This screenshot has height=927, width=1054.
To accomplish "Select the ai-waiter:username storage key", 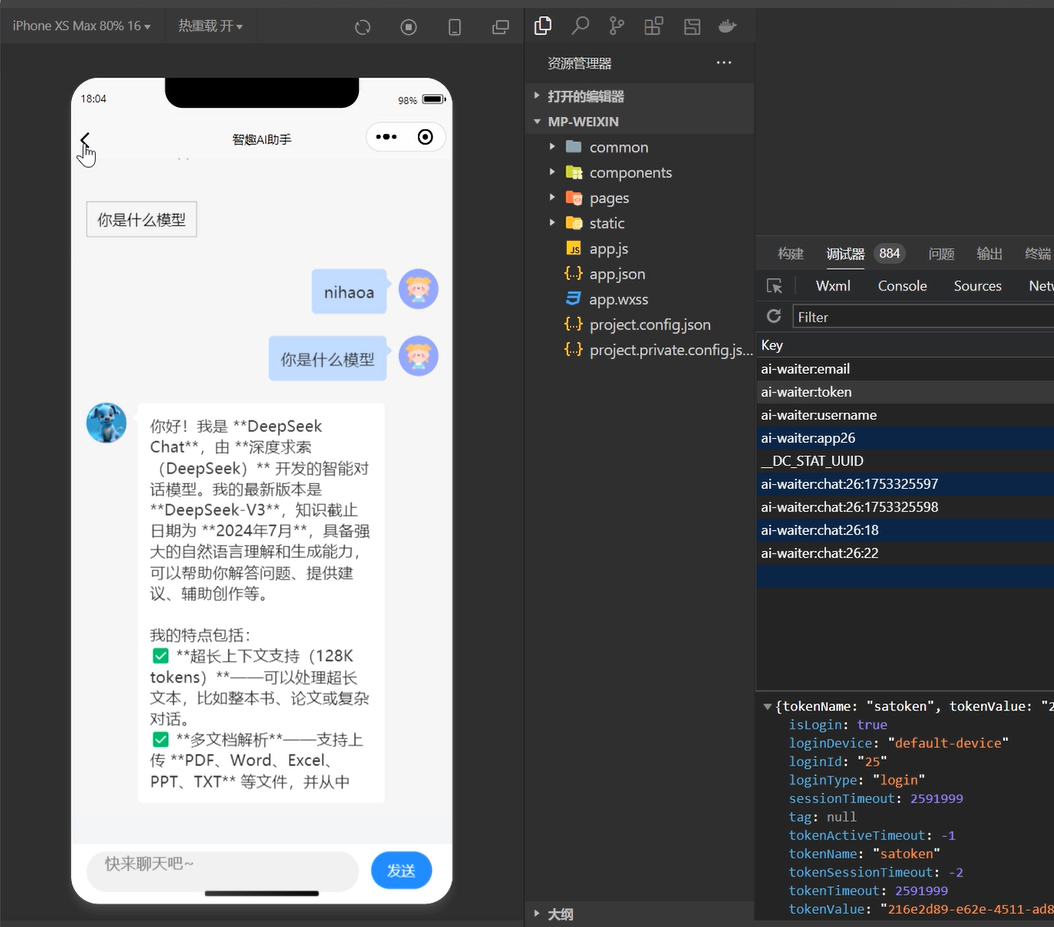I will (905, 415).
